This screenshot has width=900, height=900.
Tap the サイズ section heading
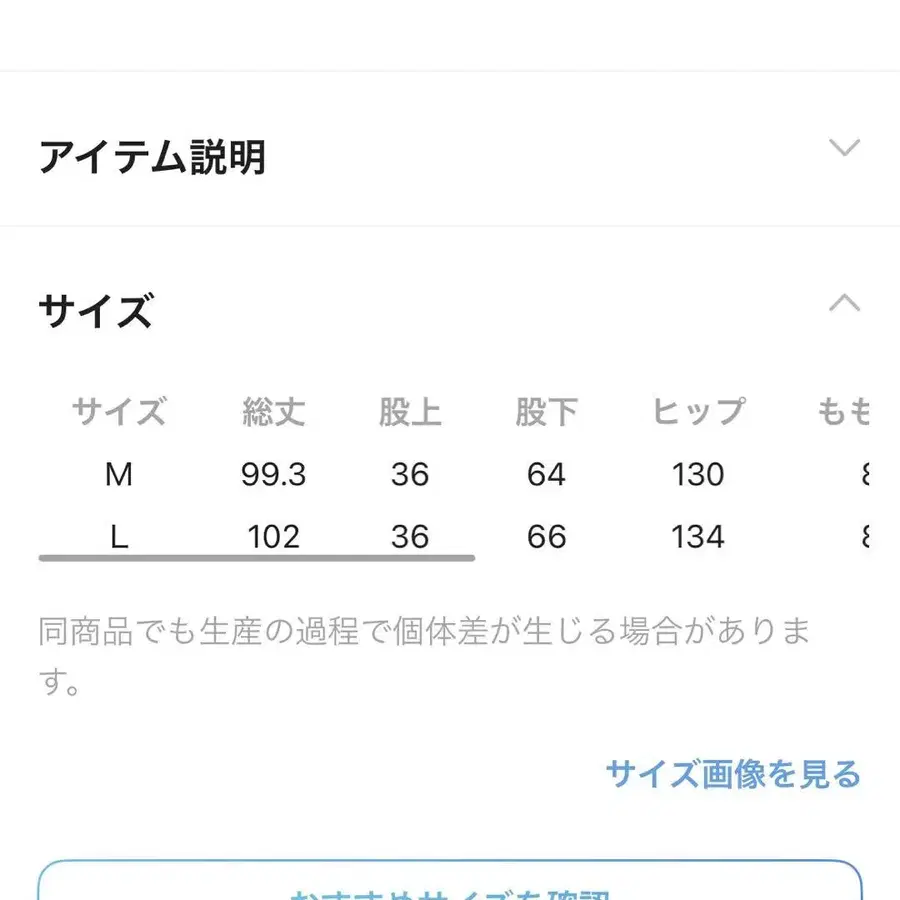click(96, 311)
